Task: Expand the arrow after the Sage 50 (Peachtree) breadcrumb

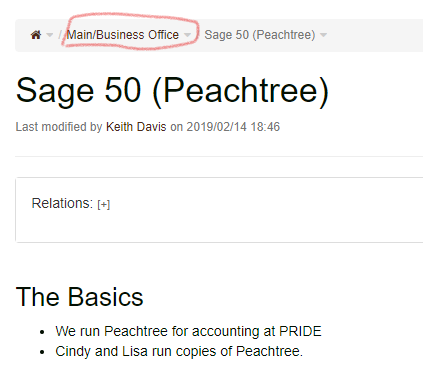Action: point(323,35)
